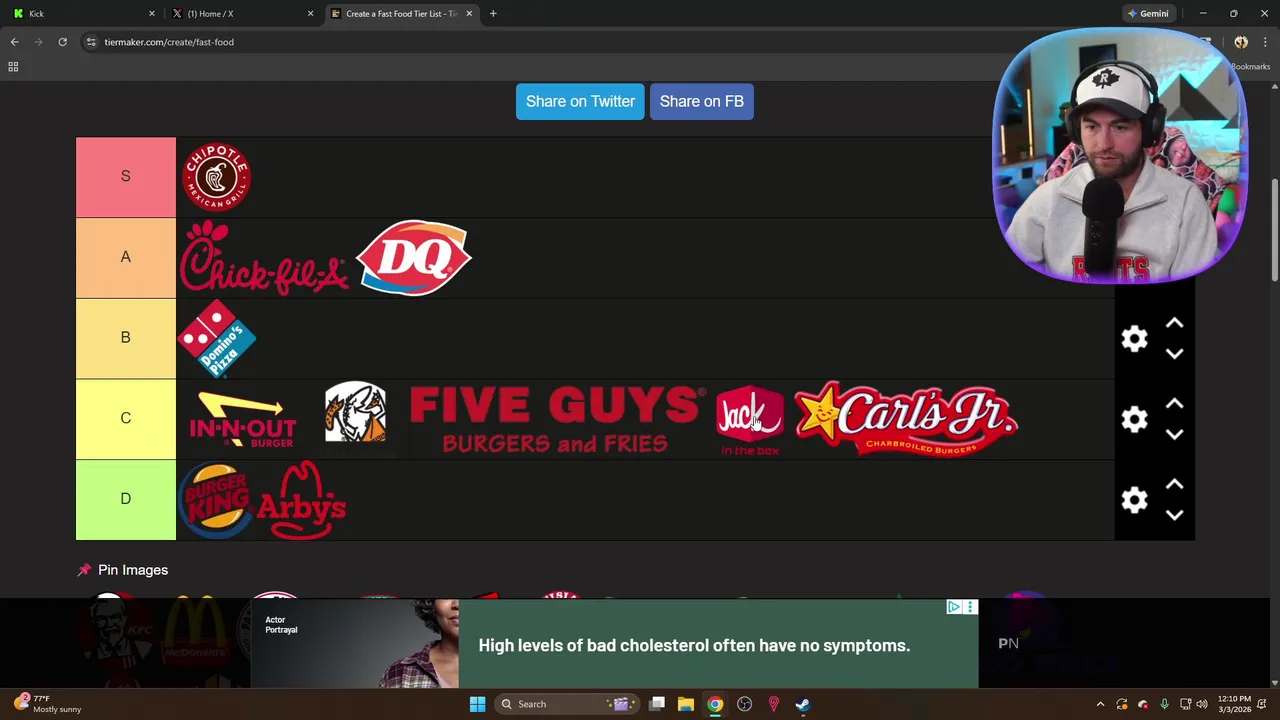Open the Chrome three-dot menu
The height and width of the screenshot is (720, 1280).
1265,42
